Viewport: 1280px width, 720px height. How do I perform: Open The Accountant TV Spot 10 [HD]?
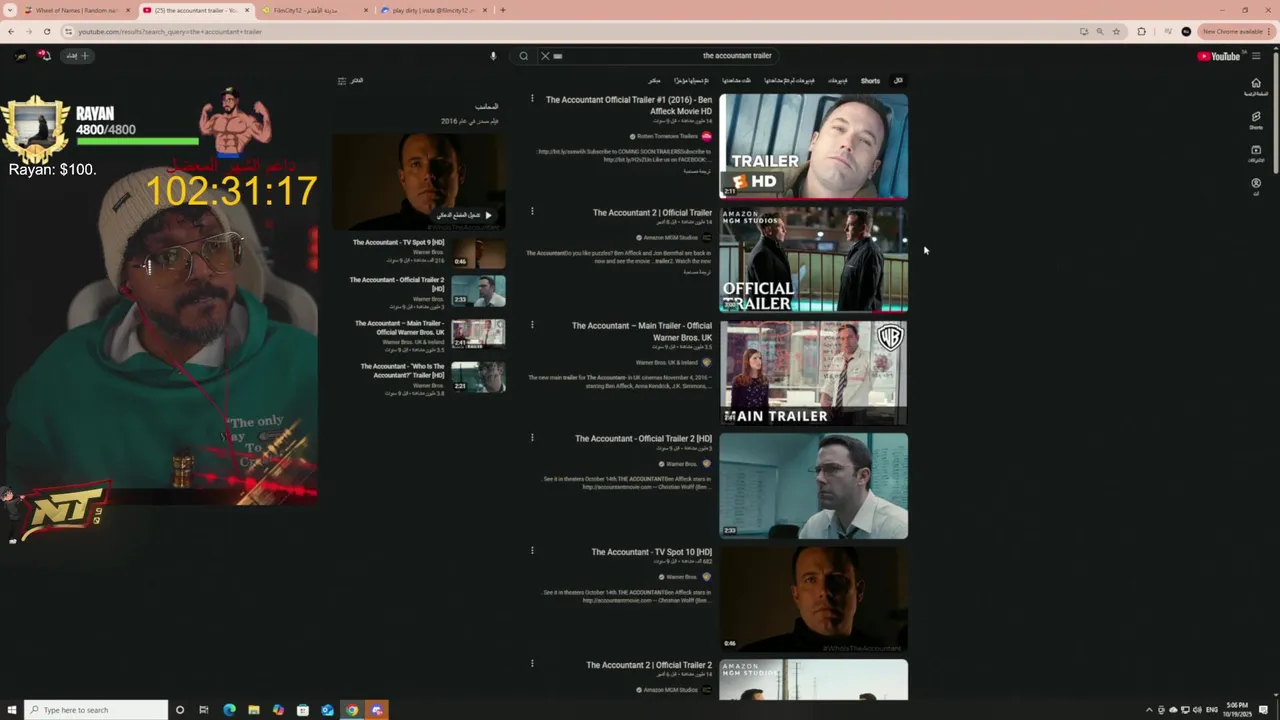click(651, 552)
